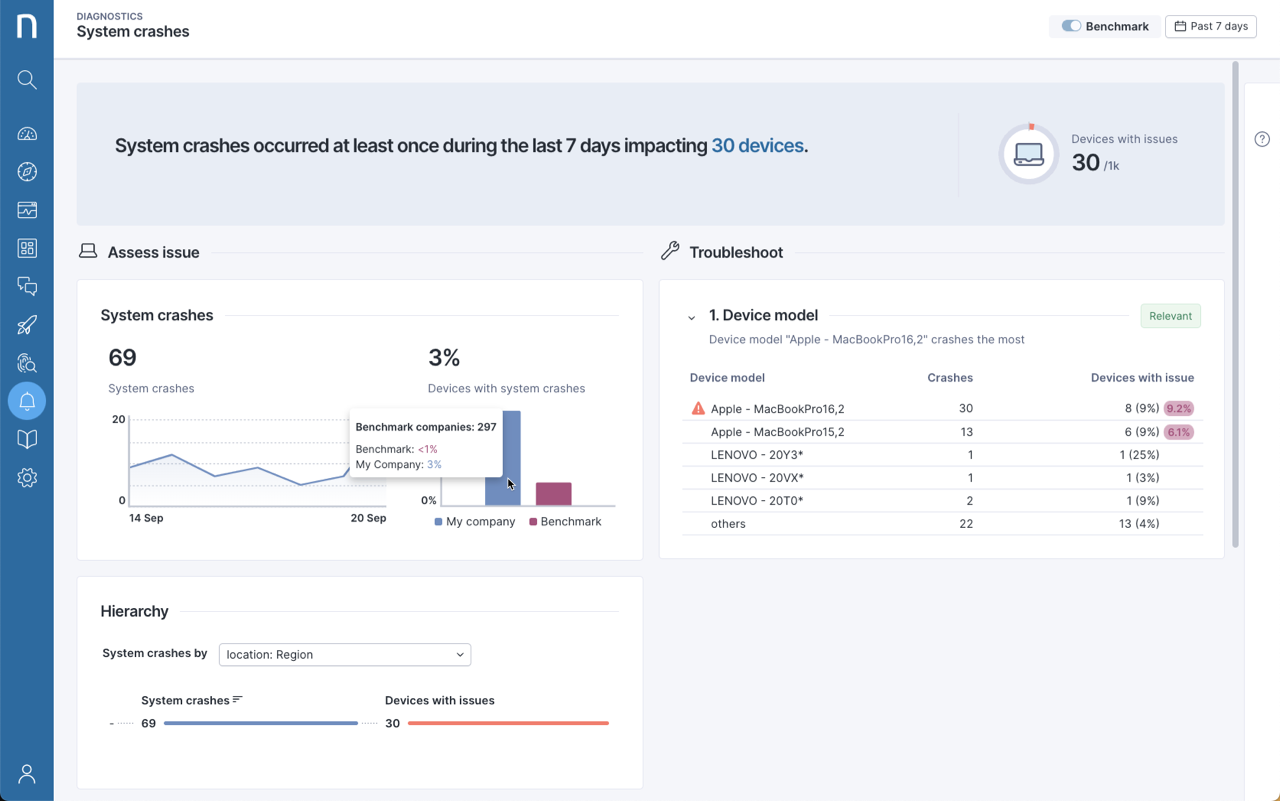
Task: Click the rocket remote actions icon
Action: tap(27, 324)
